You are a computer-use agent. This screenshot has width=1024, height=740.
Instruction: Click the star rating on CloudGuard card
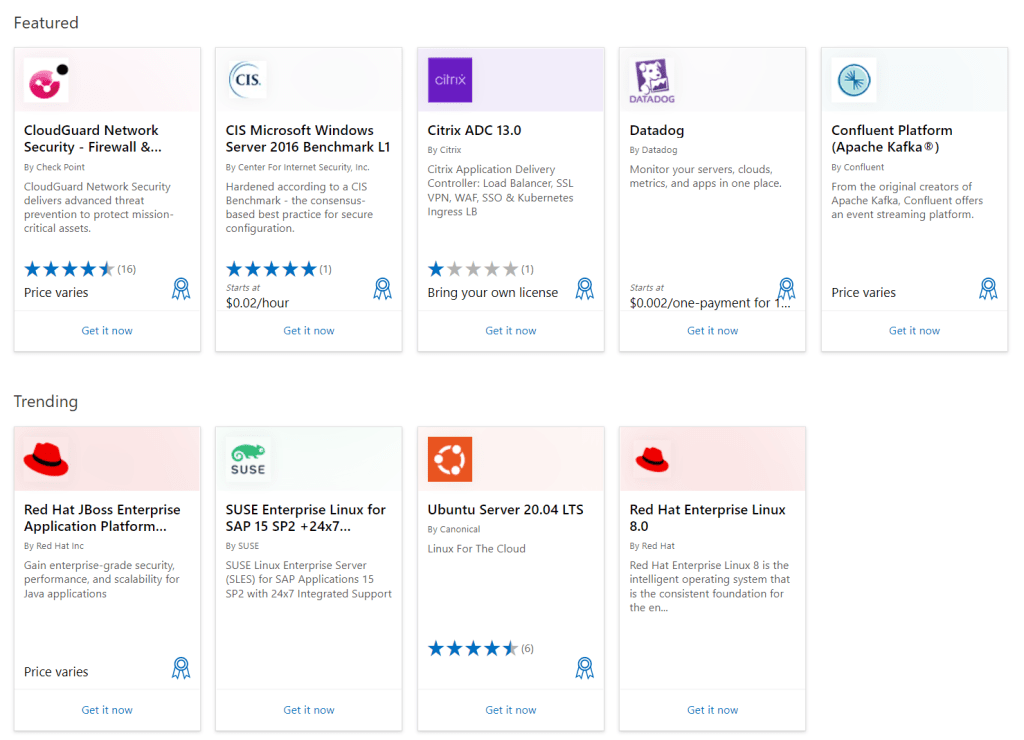(x=69, y=269)
